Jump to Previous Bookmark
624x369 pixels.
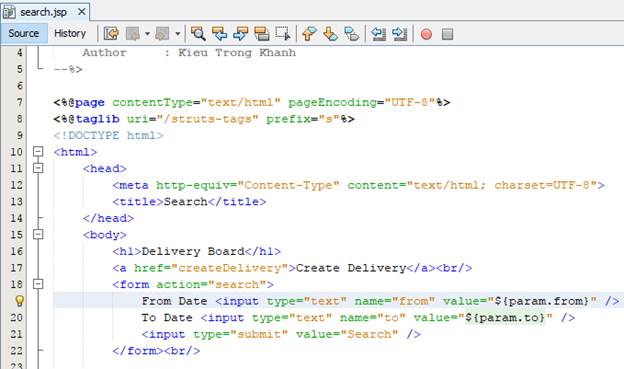click(x=309, y=33)
